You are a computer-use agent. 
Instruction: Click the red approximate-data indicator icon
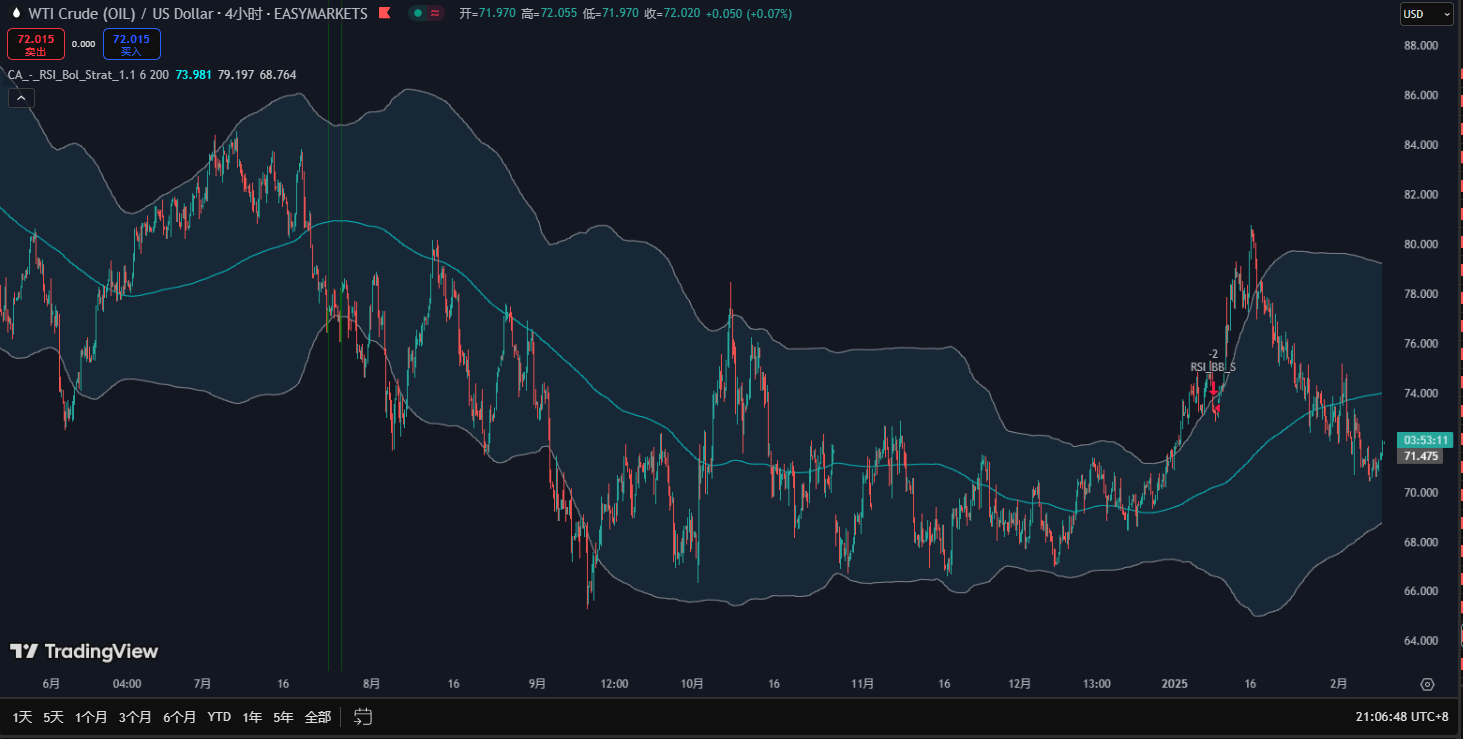pos(435,14)
